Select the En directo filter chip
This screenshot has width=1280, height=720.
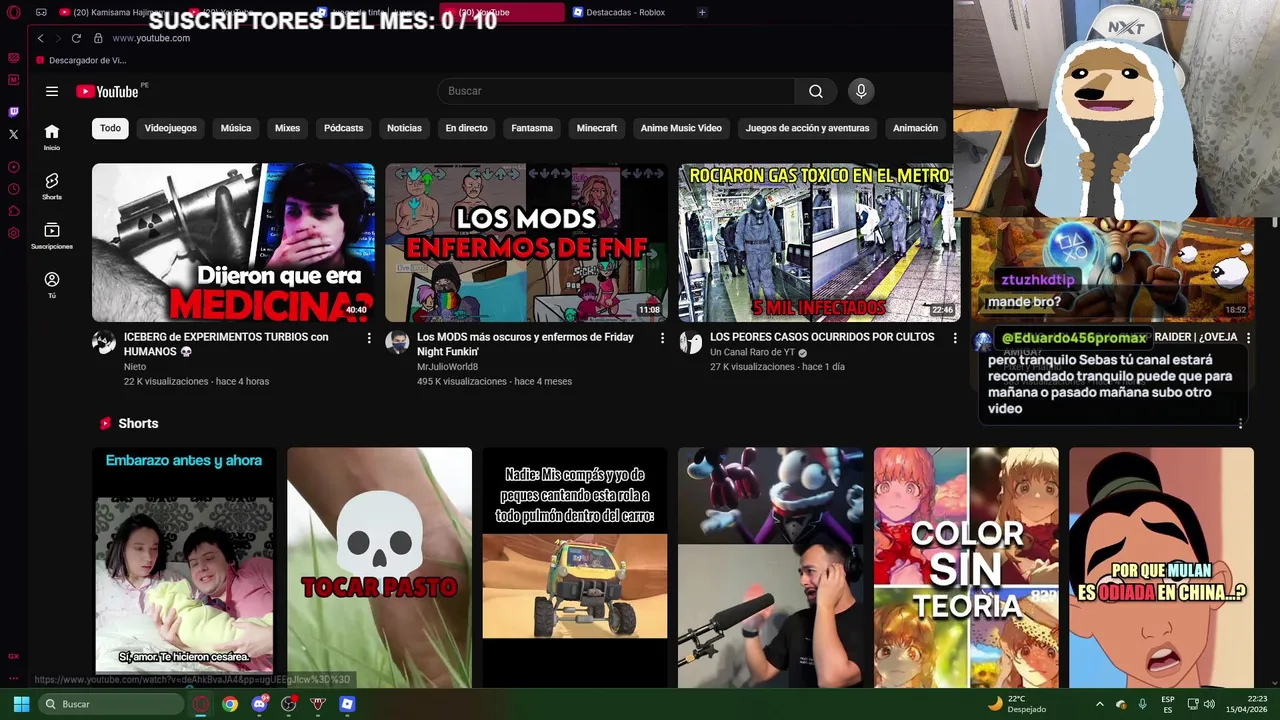466,128
